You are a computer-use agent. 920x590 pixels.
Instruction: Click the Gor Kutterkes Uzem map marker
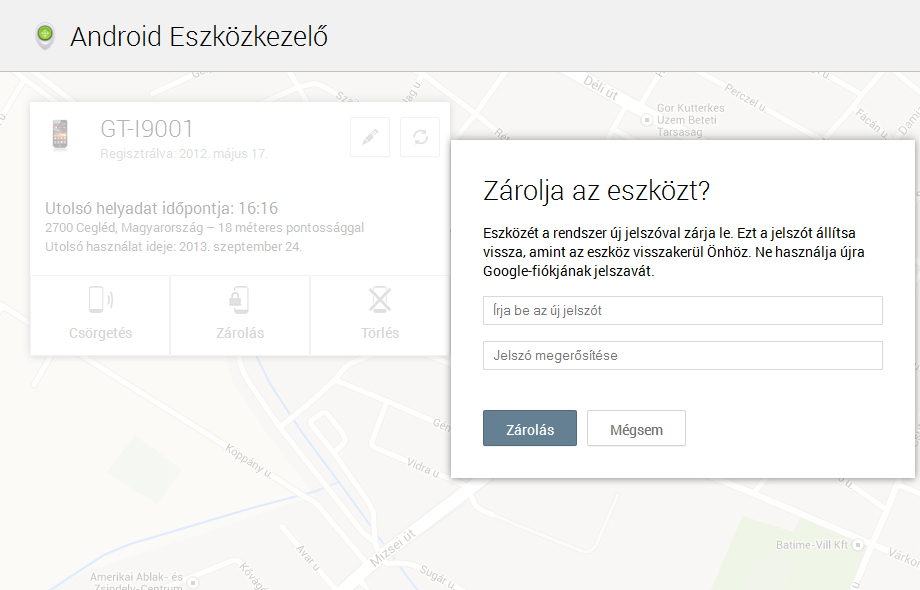[647, 120]
